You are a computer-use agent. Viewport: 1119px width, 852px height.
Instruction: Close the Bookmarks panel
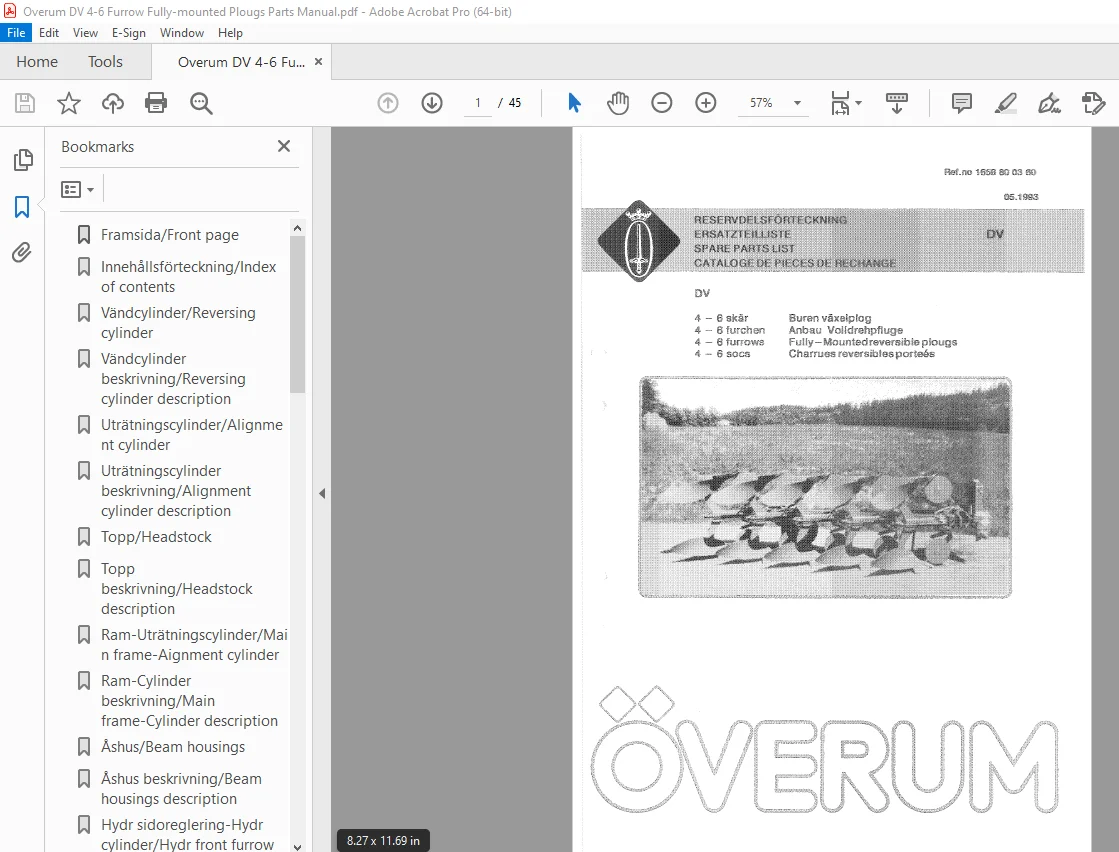click(x=284, y=146)
